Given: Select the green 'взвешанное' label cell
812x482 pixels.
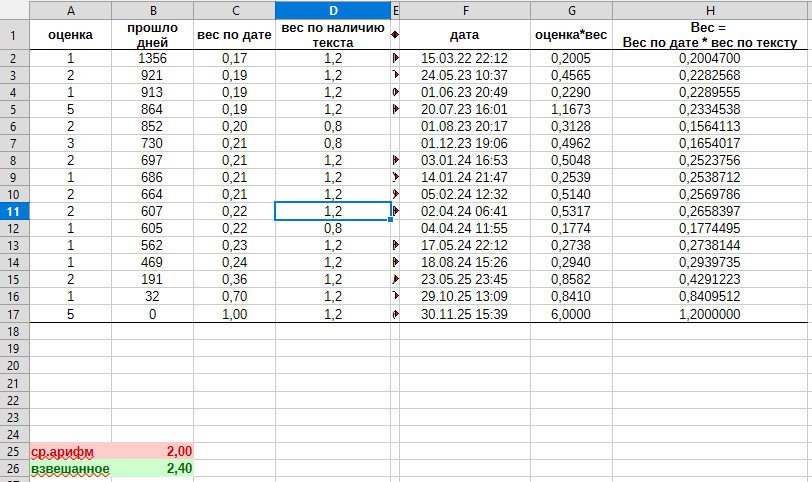Looking at the screenshot, I should coord(70,467).
